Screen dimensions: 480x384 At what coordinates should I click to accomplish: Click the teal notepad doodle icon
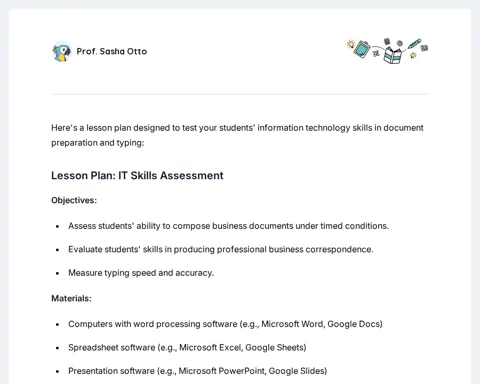point(362,49)
